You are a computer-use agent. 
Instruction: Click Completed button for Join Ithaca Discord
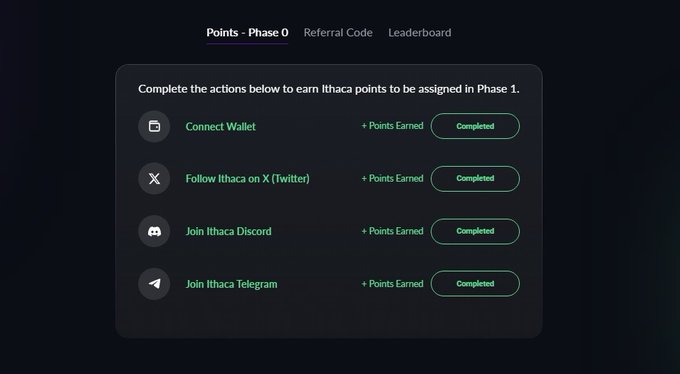click(x=475, y=231)
